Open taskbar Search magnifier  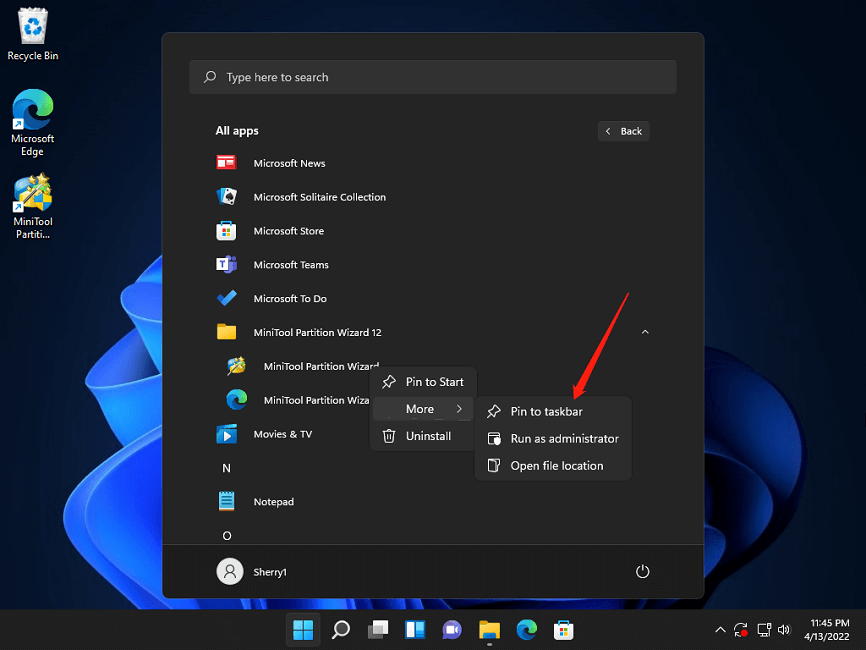(x=340, y=630)
